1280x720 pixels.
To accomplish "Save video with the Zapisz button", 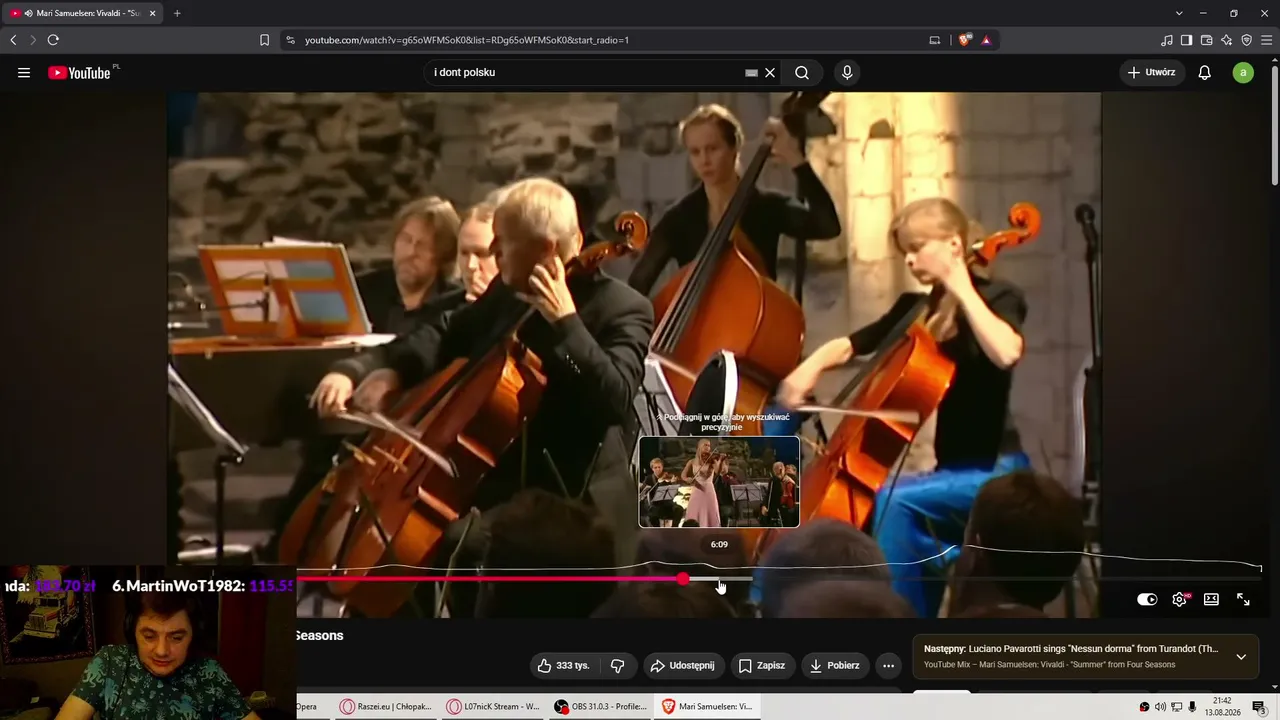I will [762, 665].
